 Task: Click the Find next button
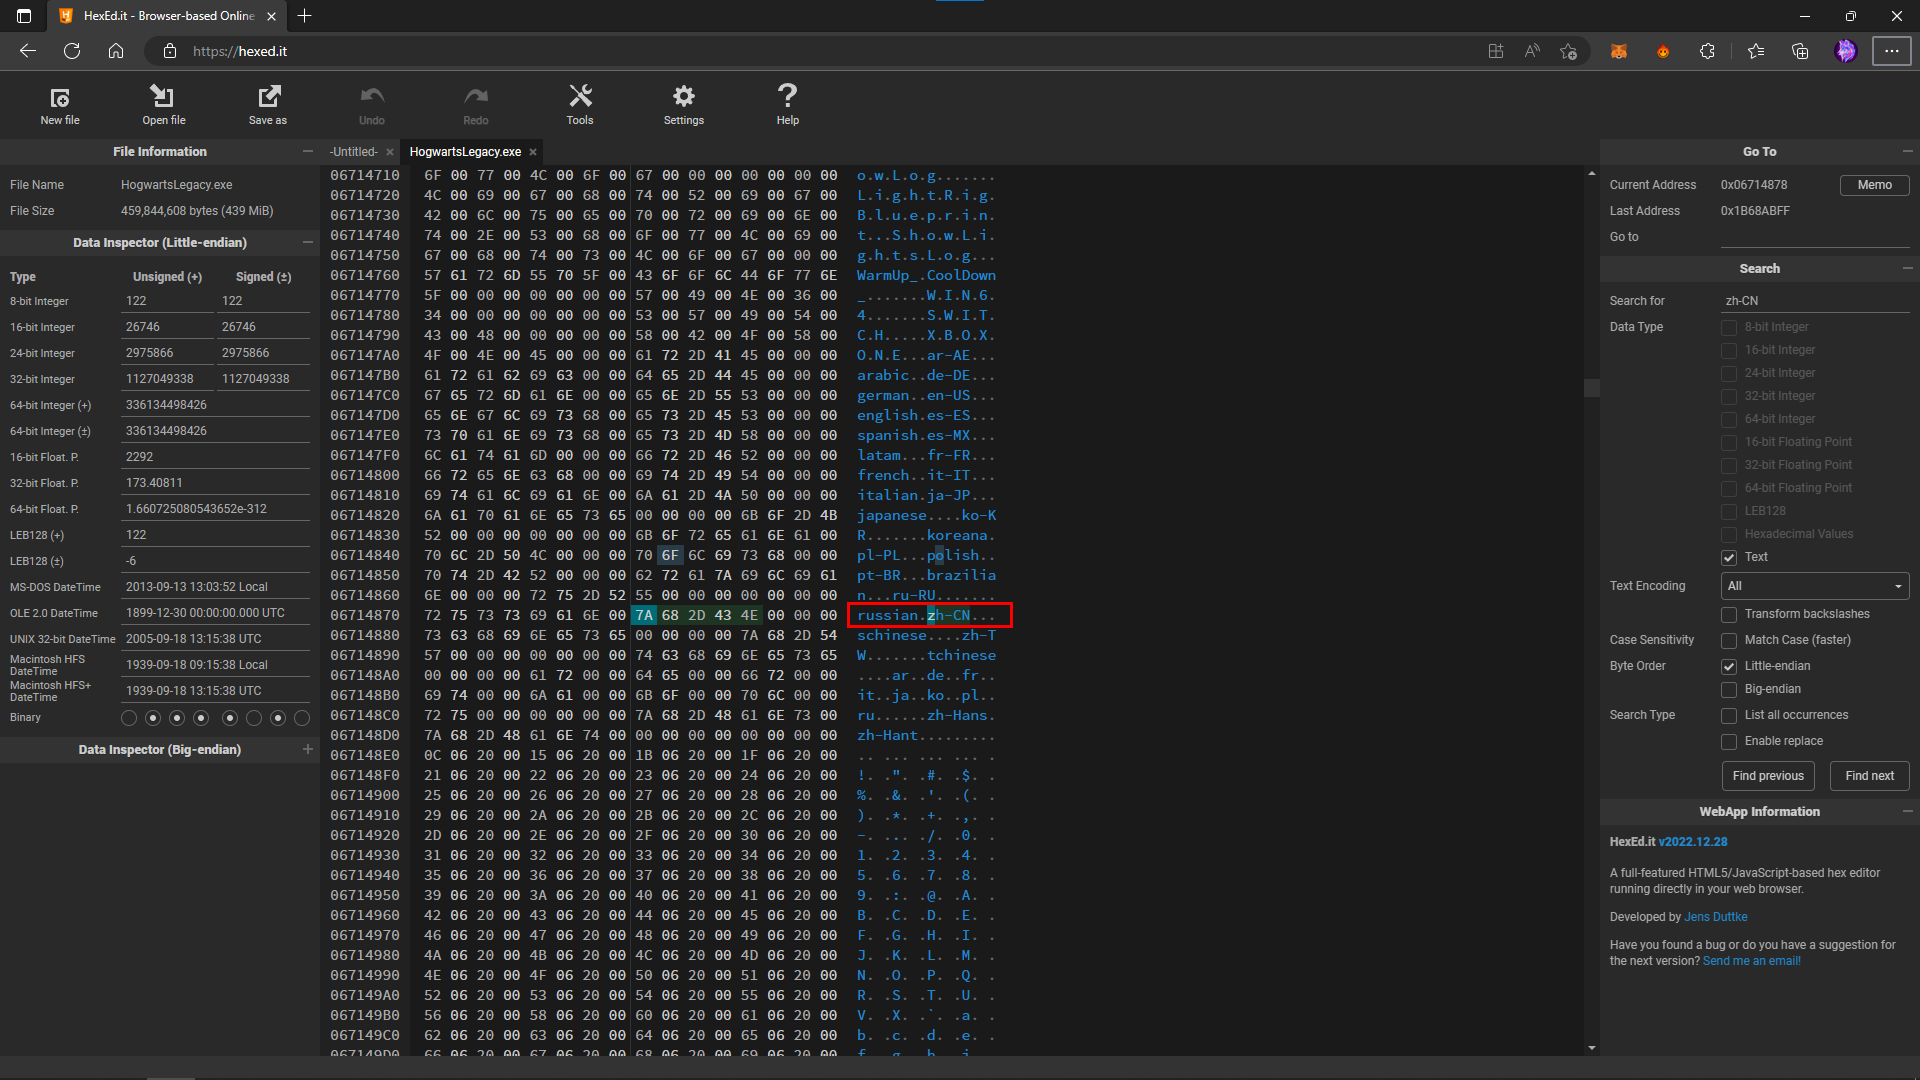coord(1868,776)
